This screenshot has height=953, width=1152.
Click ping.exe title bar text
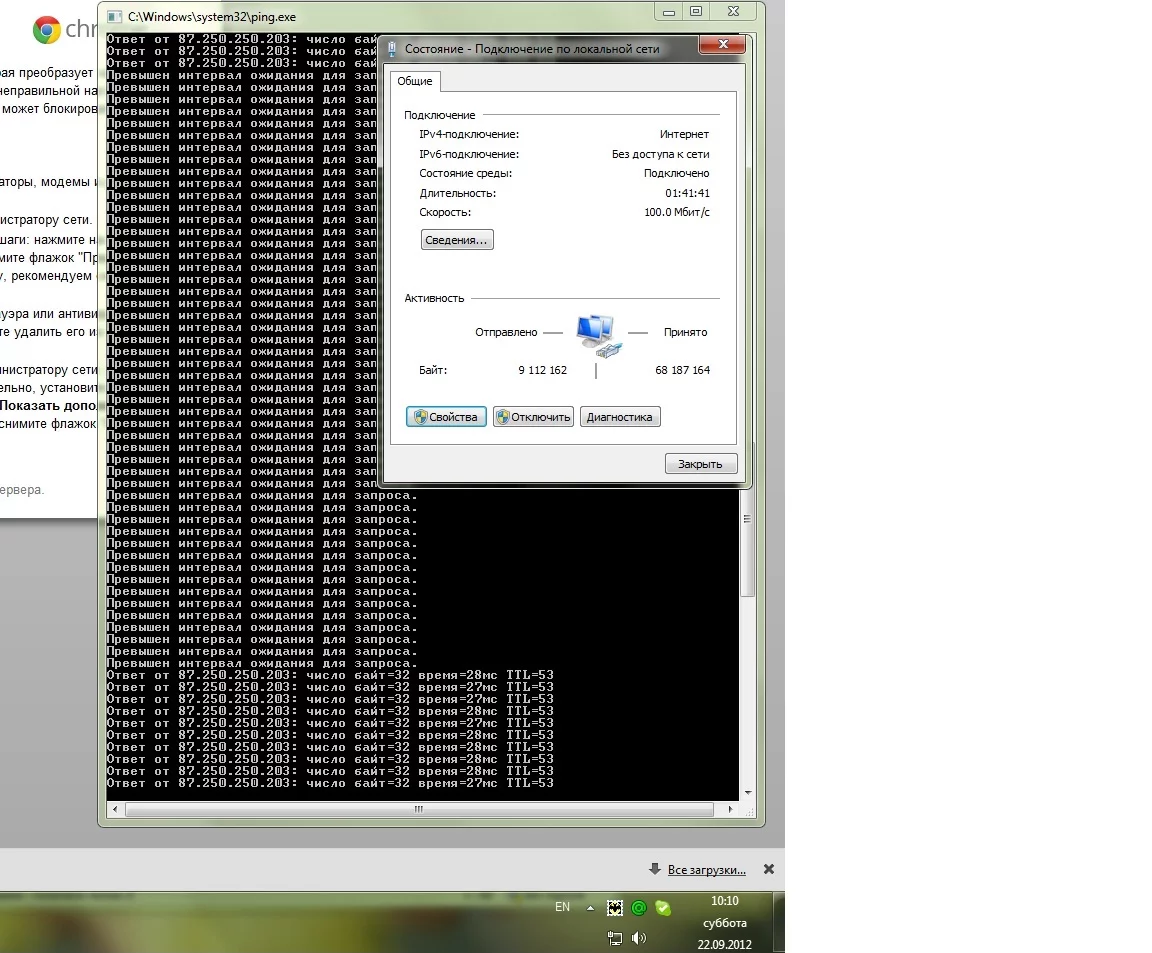click(x=212, y=16)
